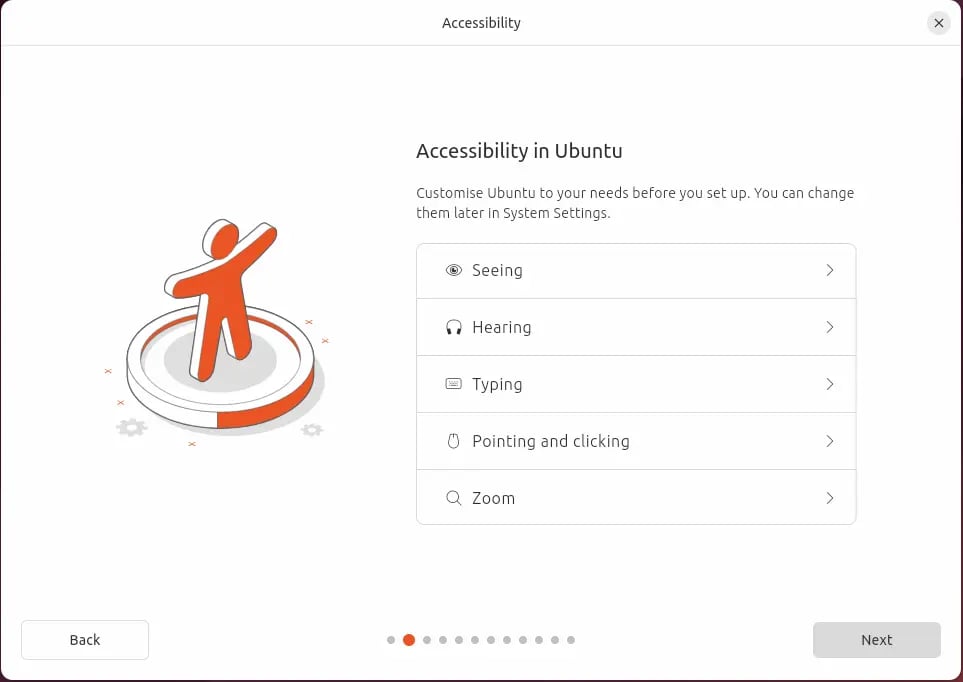Expand the Pointing and clicking chevron

pyautogui.click(x=830, y=441)
